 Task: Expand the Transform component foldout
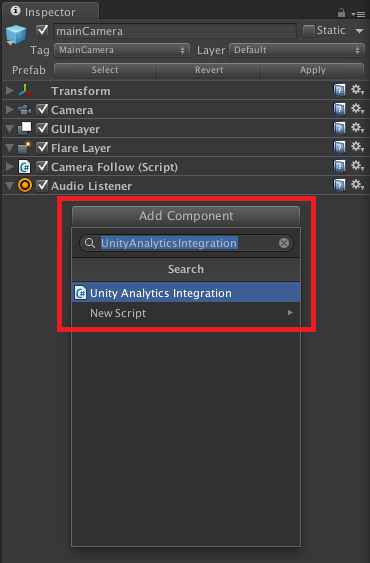tap(10, 90)
